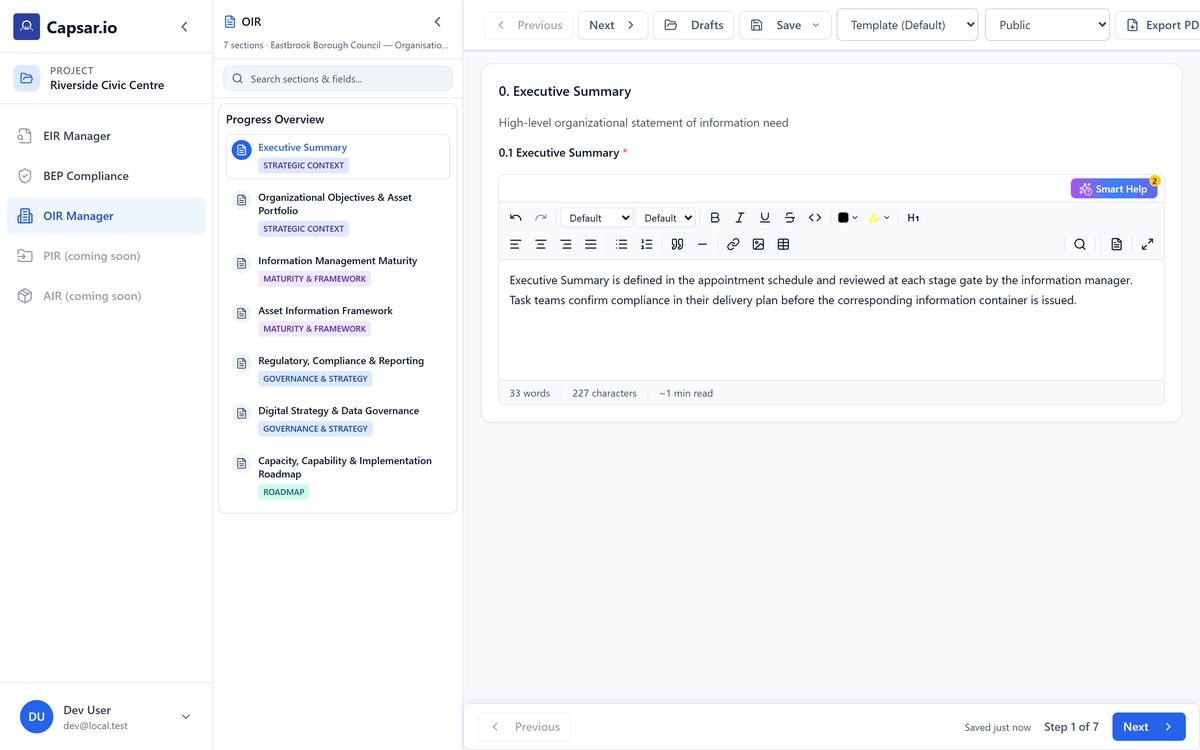Open the highlight color picker
The image size is (1200, 750).
click(879, 218)
